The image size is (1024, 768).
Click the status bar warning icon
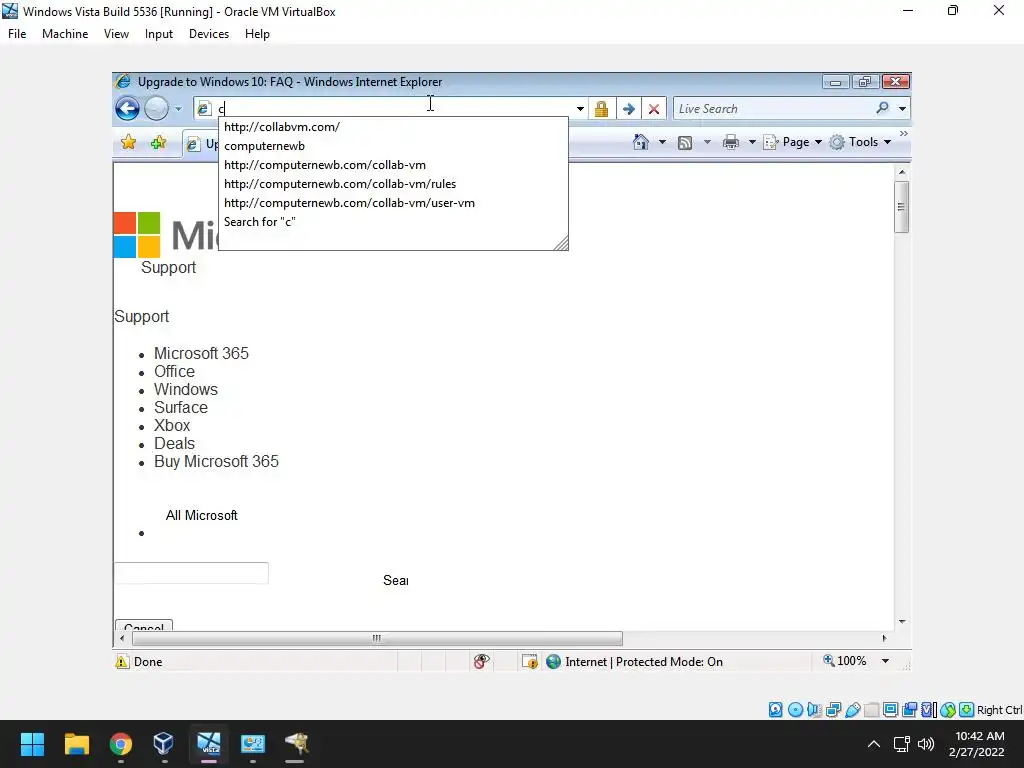[x=122, y=662]
